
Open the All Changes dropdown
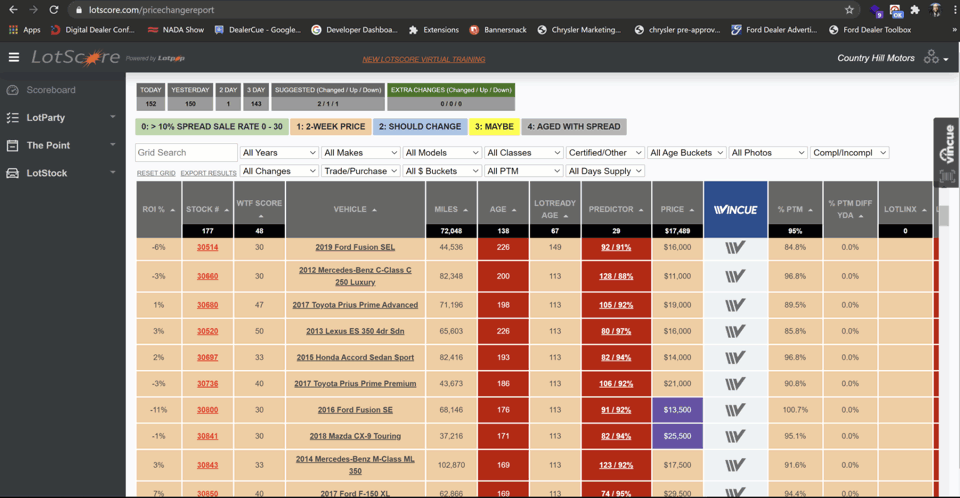coord(279,171)
